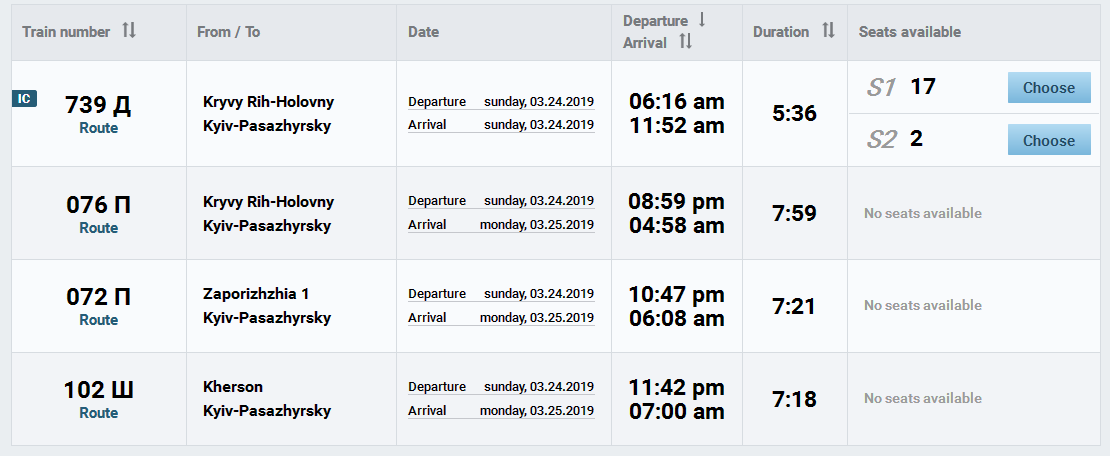Screen dimensions: 1110x456
Task: Open Route link for train 739 Д
Action: point(98,128)
